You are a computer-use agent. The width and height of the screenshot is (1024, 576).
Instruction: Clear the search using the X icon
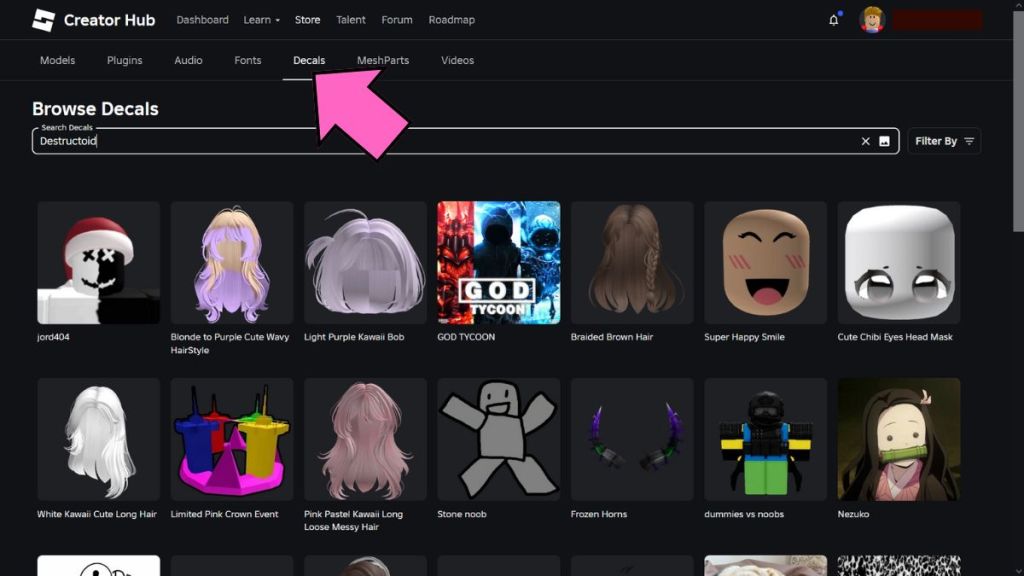coord(865,141)
